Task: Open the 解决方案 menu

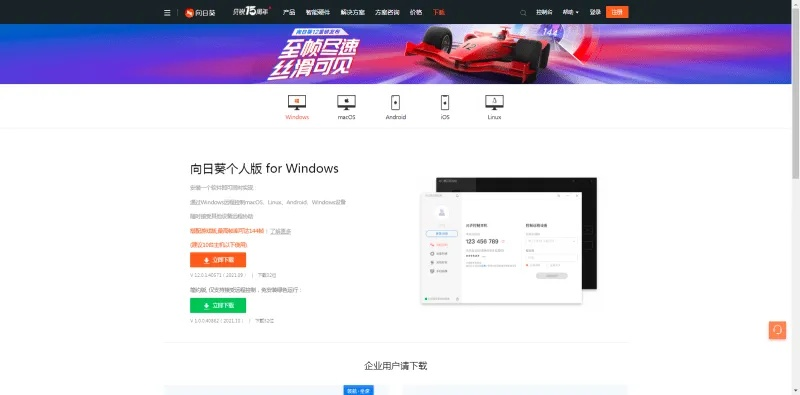Action: (x=353, y=12)
